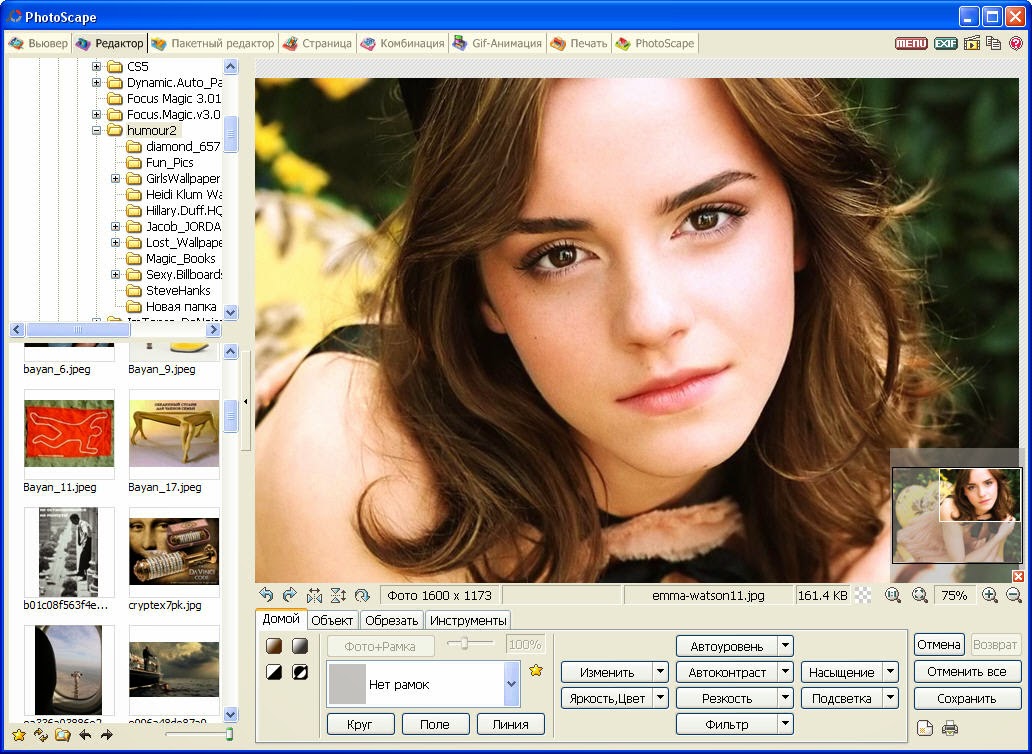
Task: Click the favorites star in file browser
Action: [18, 735]
